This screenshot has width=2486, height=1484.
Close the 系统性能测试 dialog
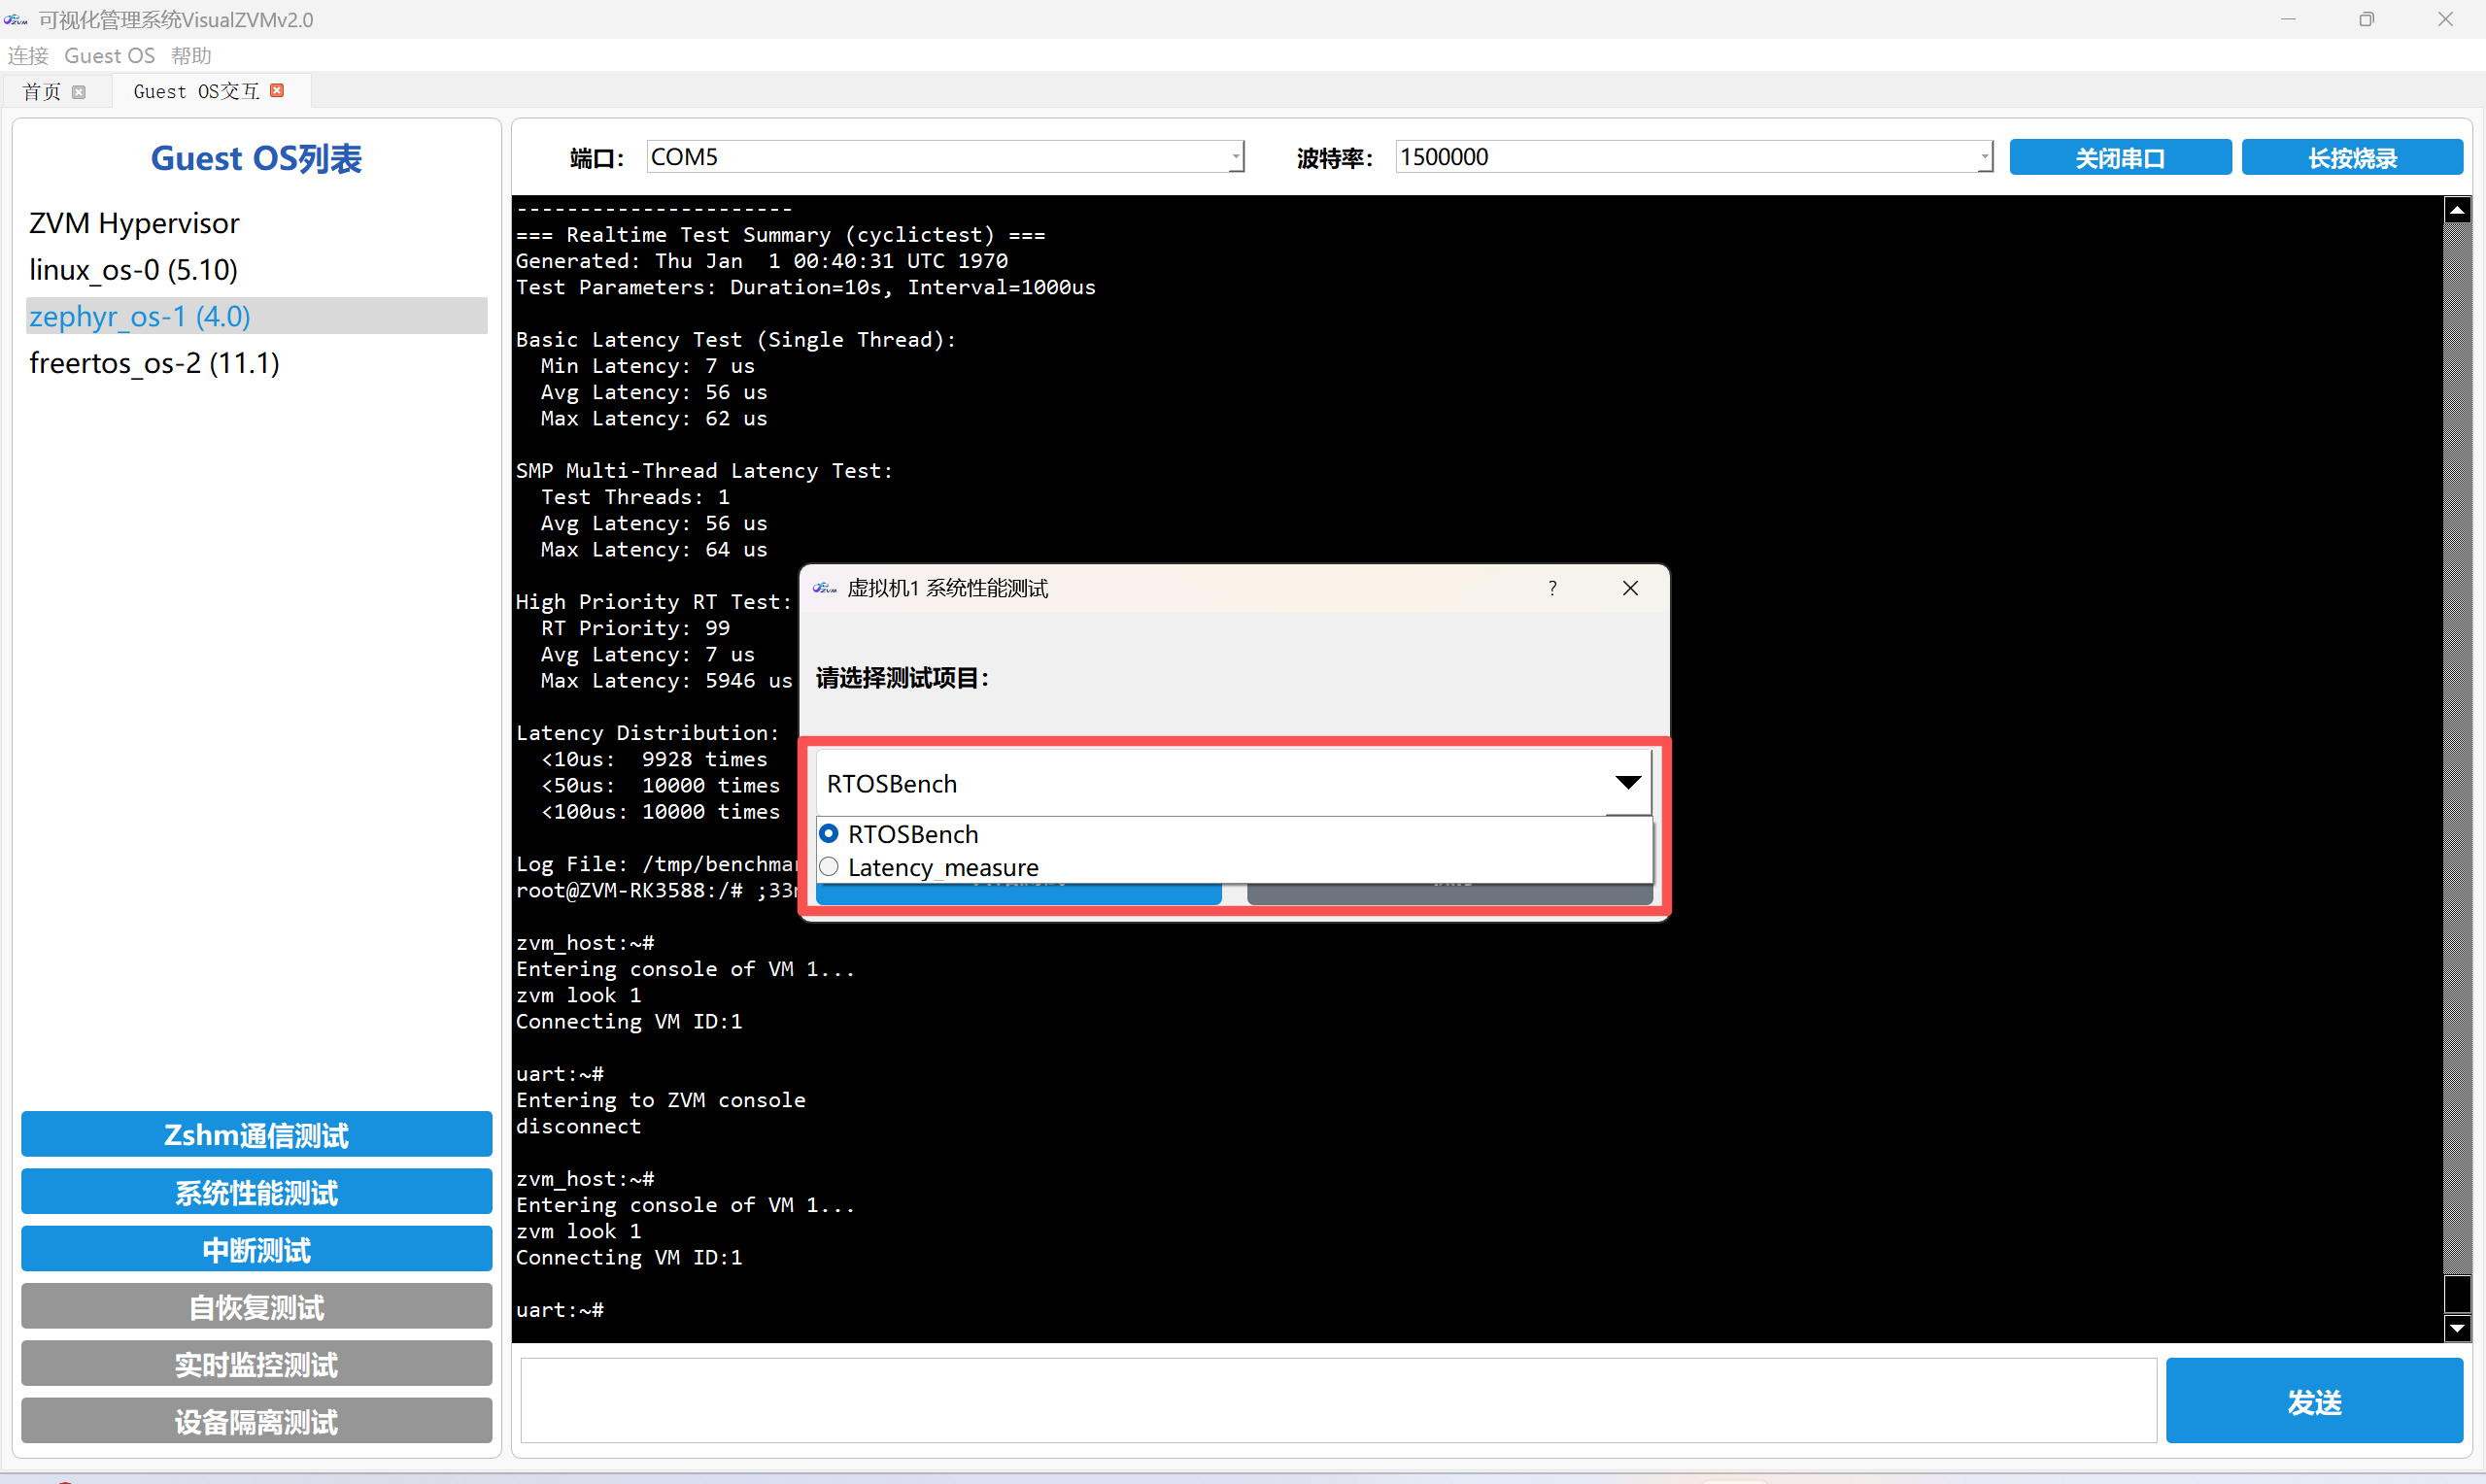1630,588
